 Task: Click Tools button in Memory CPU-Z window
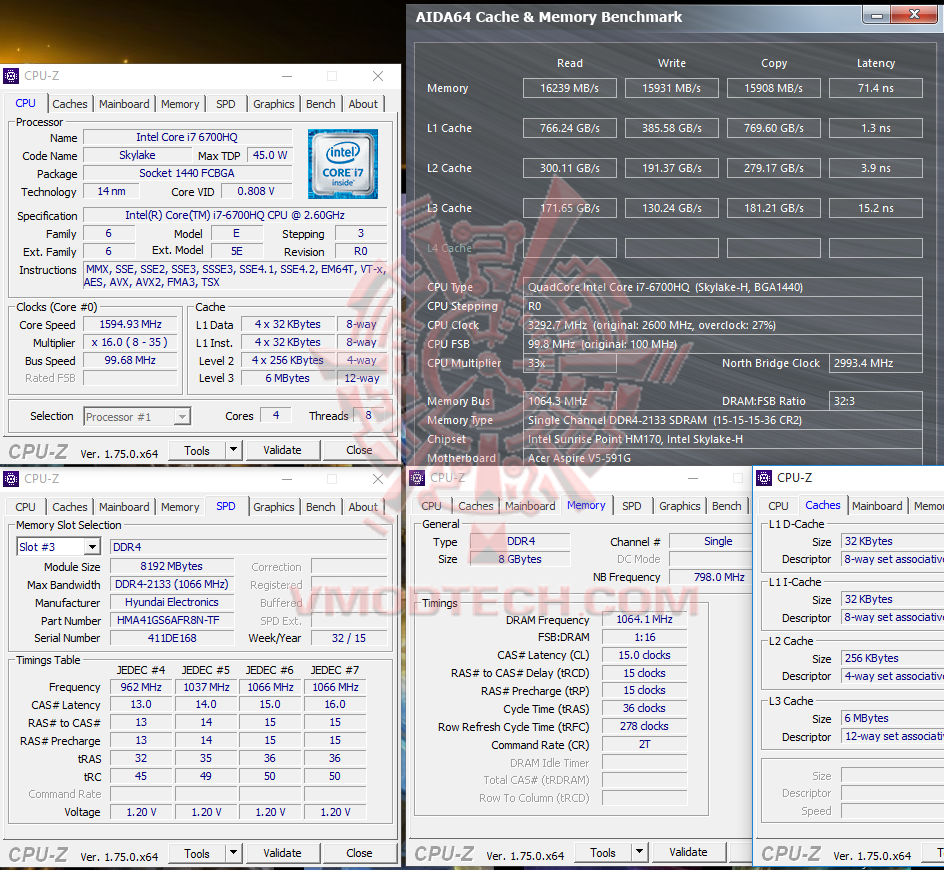(x=603, y=852)
